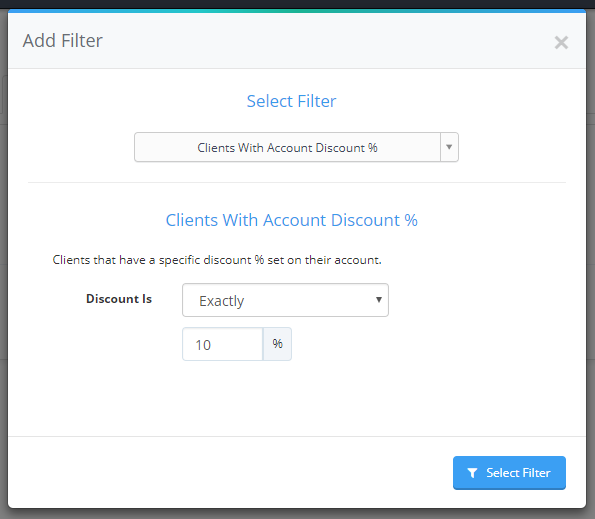
Task: Open the Exactly comparison dropdown
Action: (285, 300)
